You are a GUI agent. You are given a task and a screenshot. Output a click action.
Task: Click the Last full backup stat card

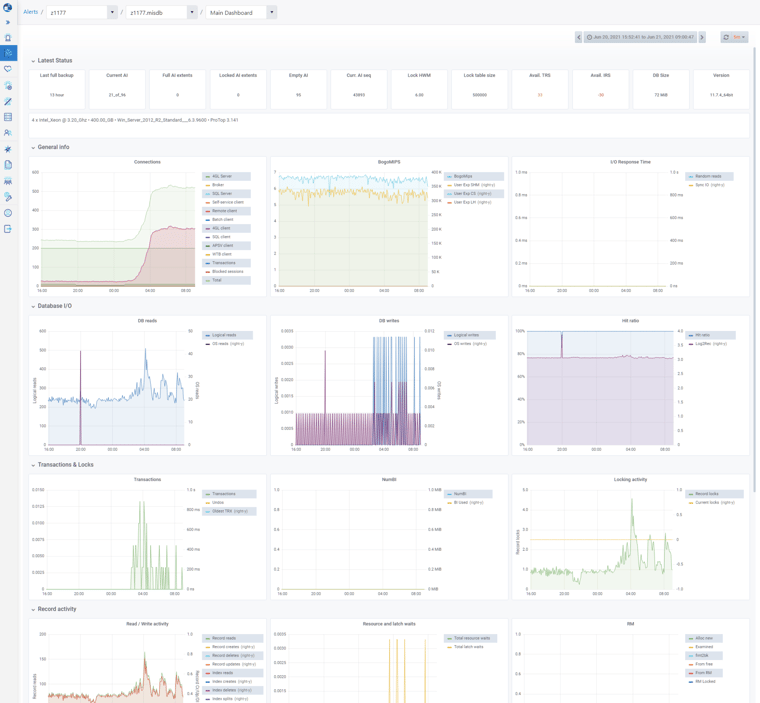[x=57, y=89]
